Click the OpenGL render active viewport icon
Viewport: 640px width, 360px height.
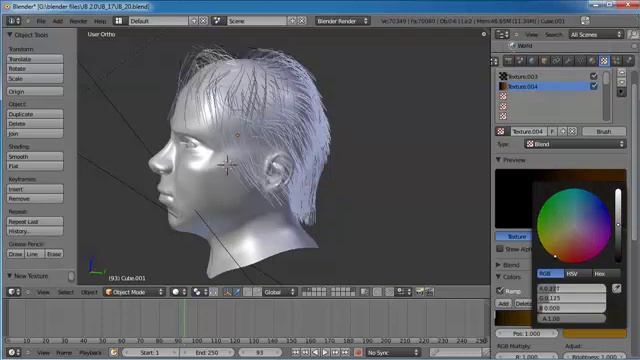tap(420, 292)
